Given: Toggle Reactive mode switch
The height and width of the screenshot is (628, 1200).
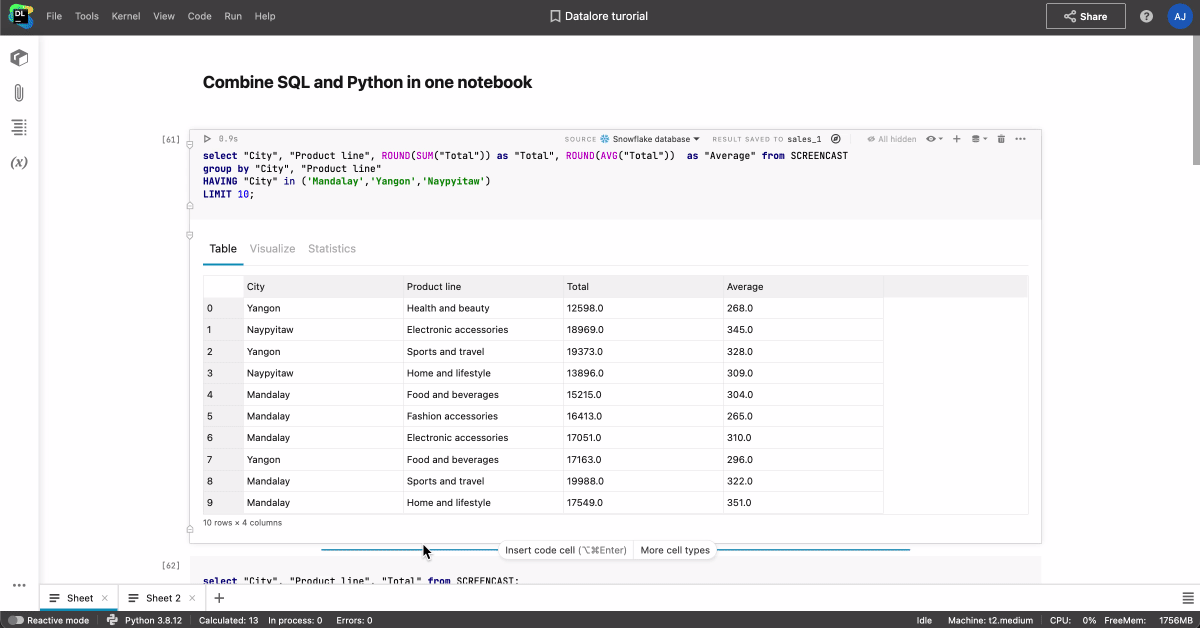Looking at the screenshot, I should coord(16,620).
